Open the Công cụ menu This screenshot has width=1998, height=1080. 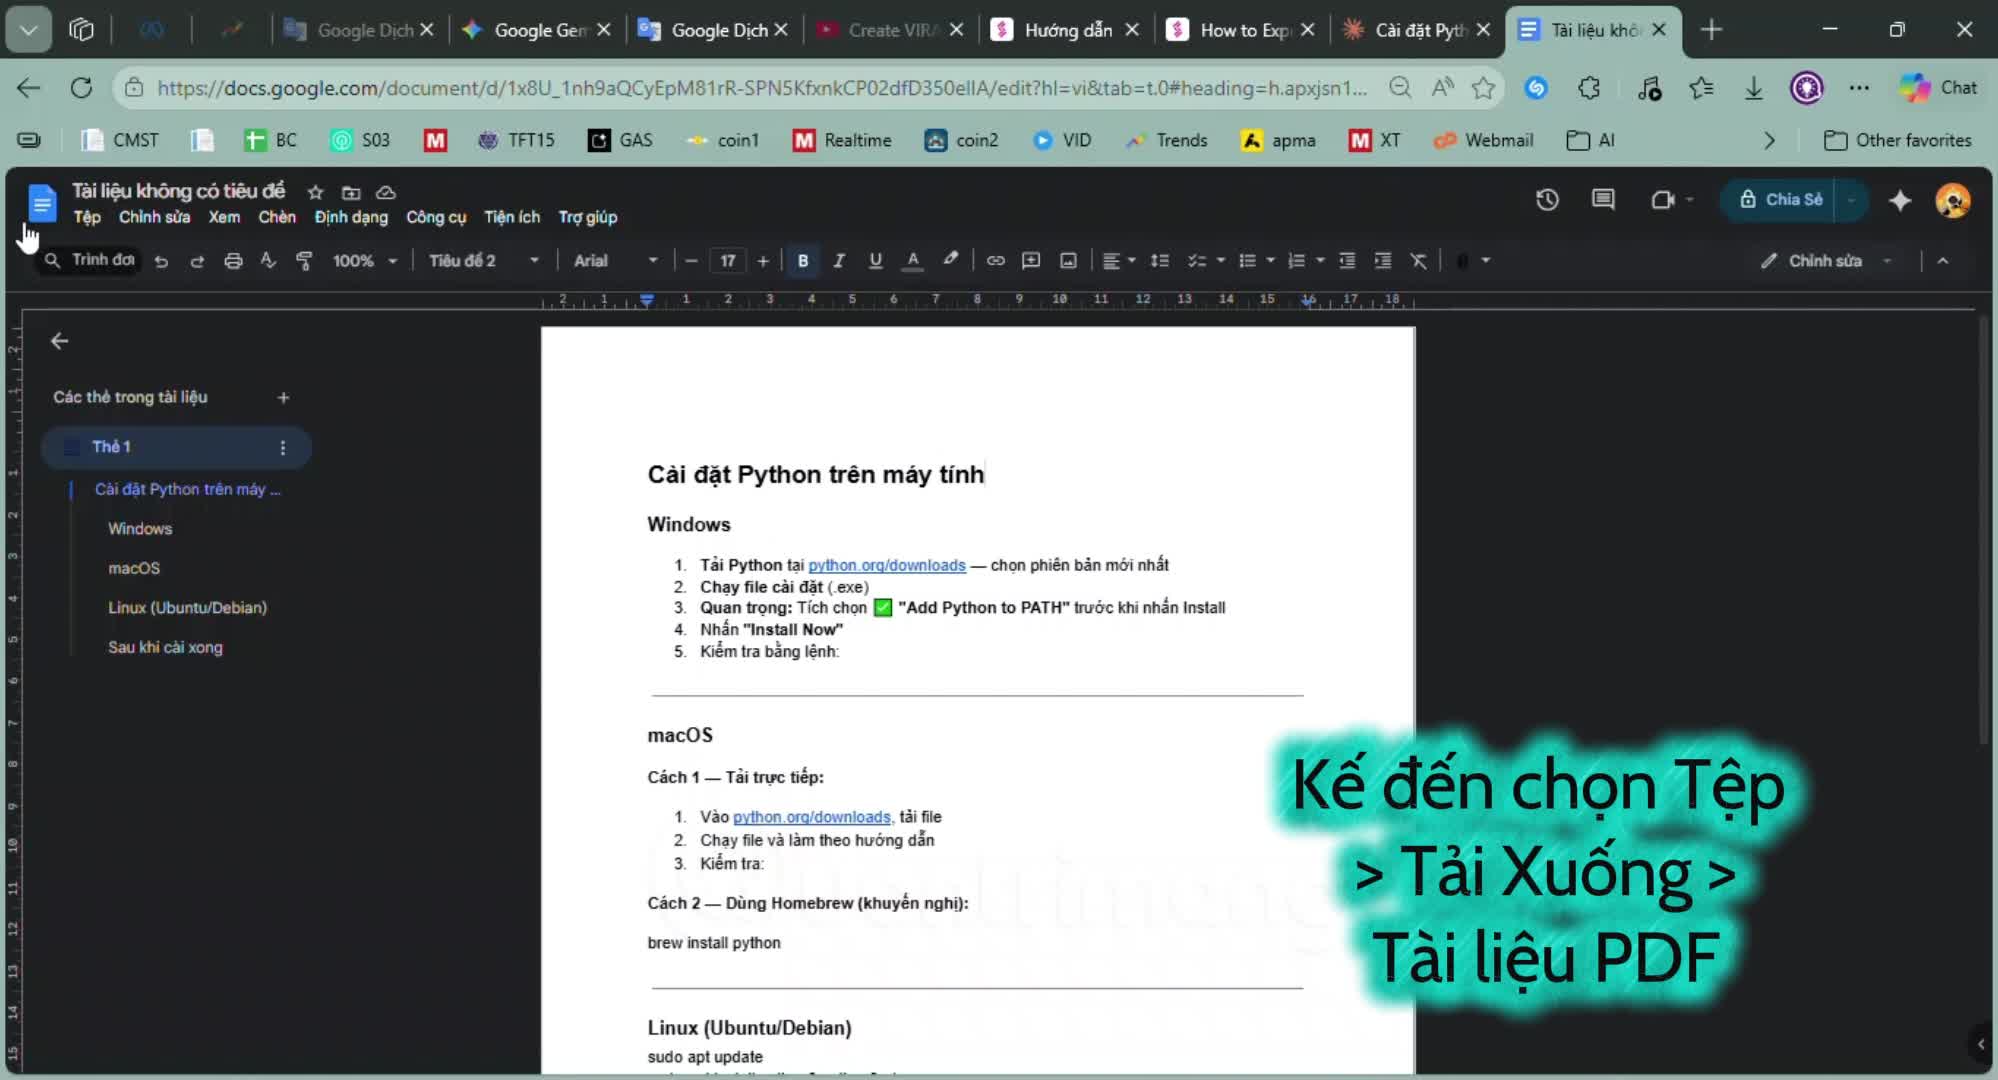tap(436, 217)
